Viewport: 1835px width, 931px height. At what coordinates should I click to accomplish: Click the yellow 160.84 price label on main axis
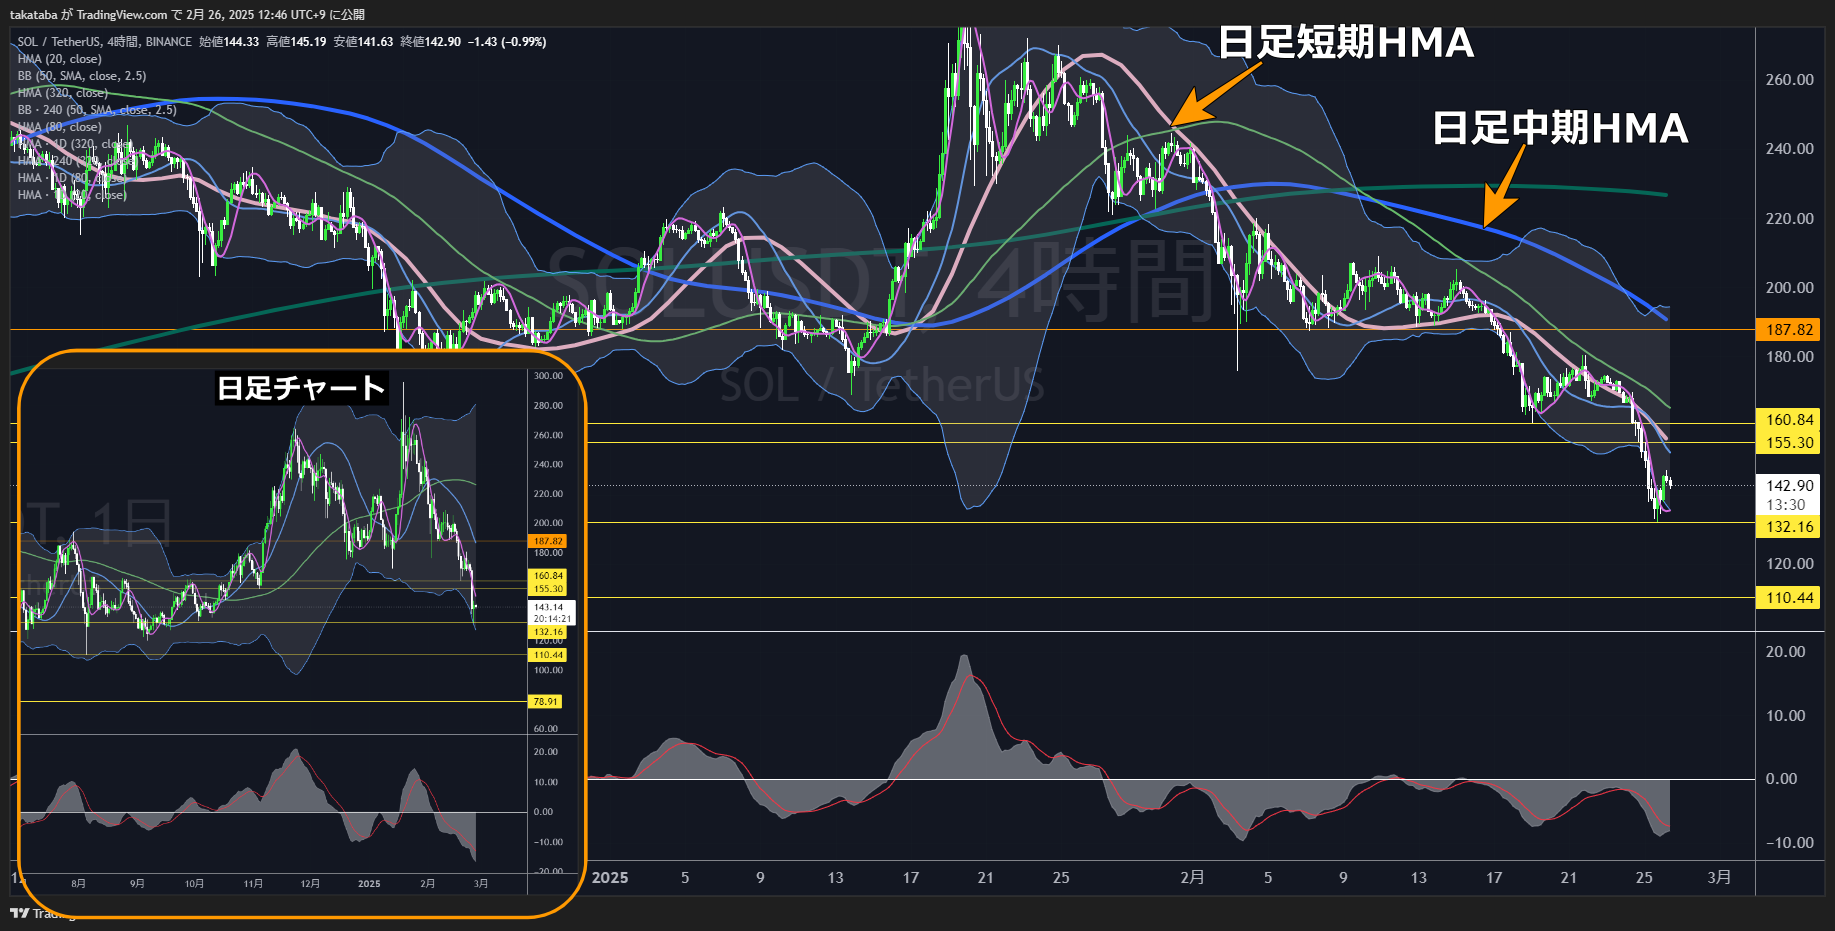pos(1788,420)
